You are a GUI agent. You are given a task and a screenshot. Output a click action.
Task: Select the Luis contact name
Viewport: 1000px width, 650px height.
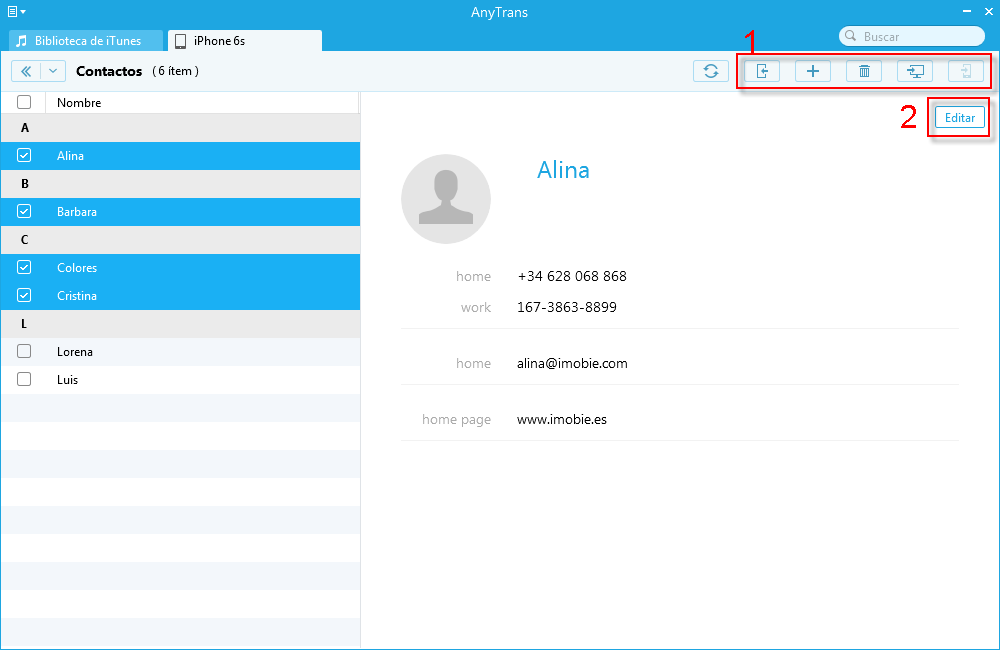click(67, 380)
